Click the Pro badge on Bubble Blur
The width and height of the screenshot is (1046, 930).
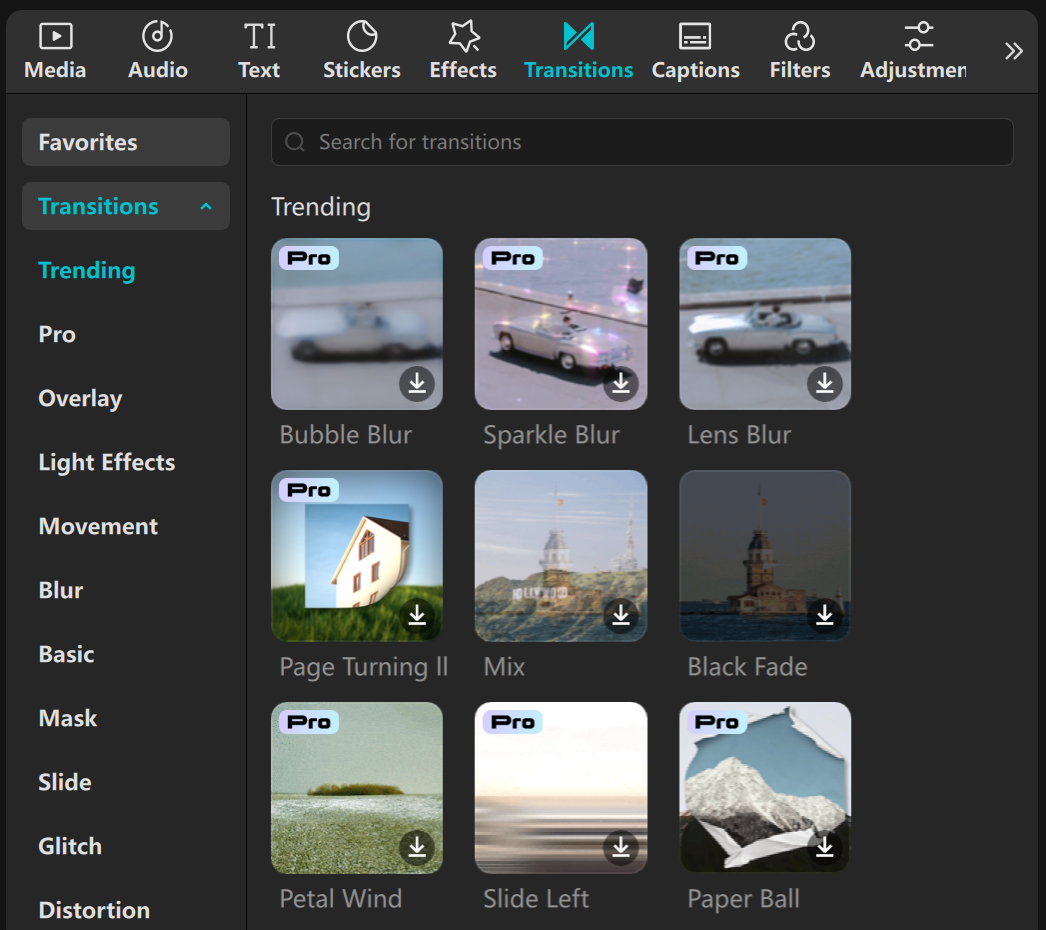tap(309, 258)
